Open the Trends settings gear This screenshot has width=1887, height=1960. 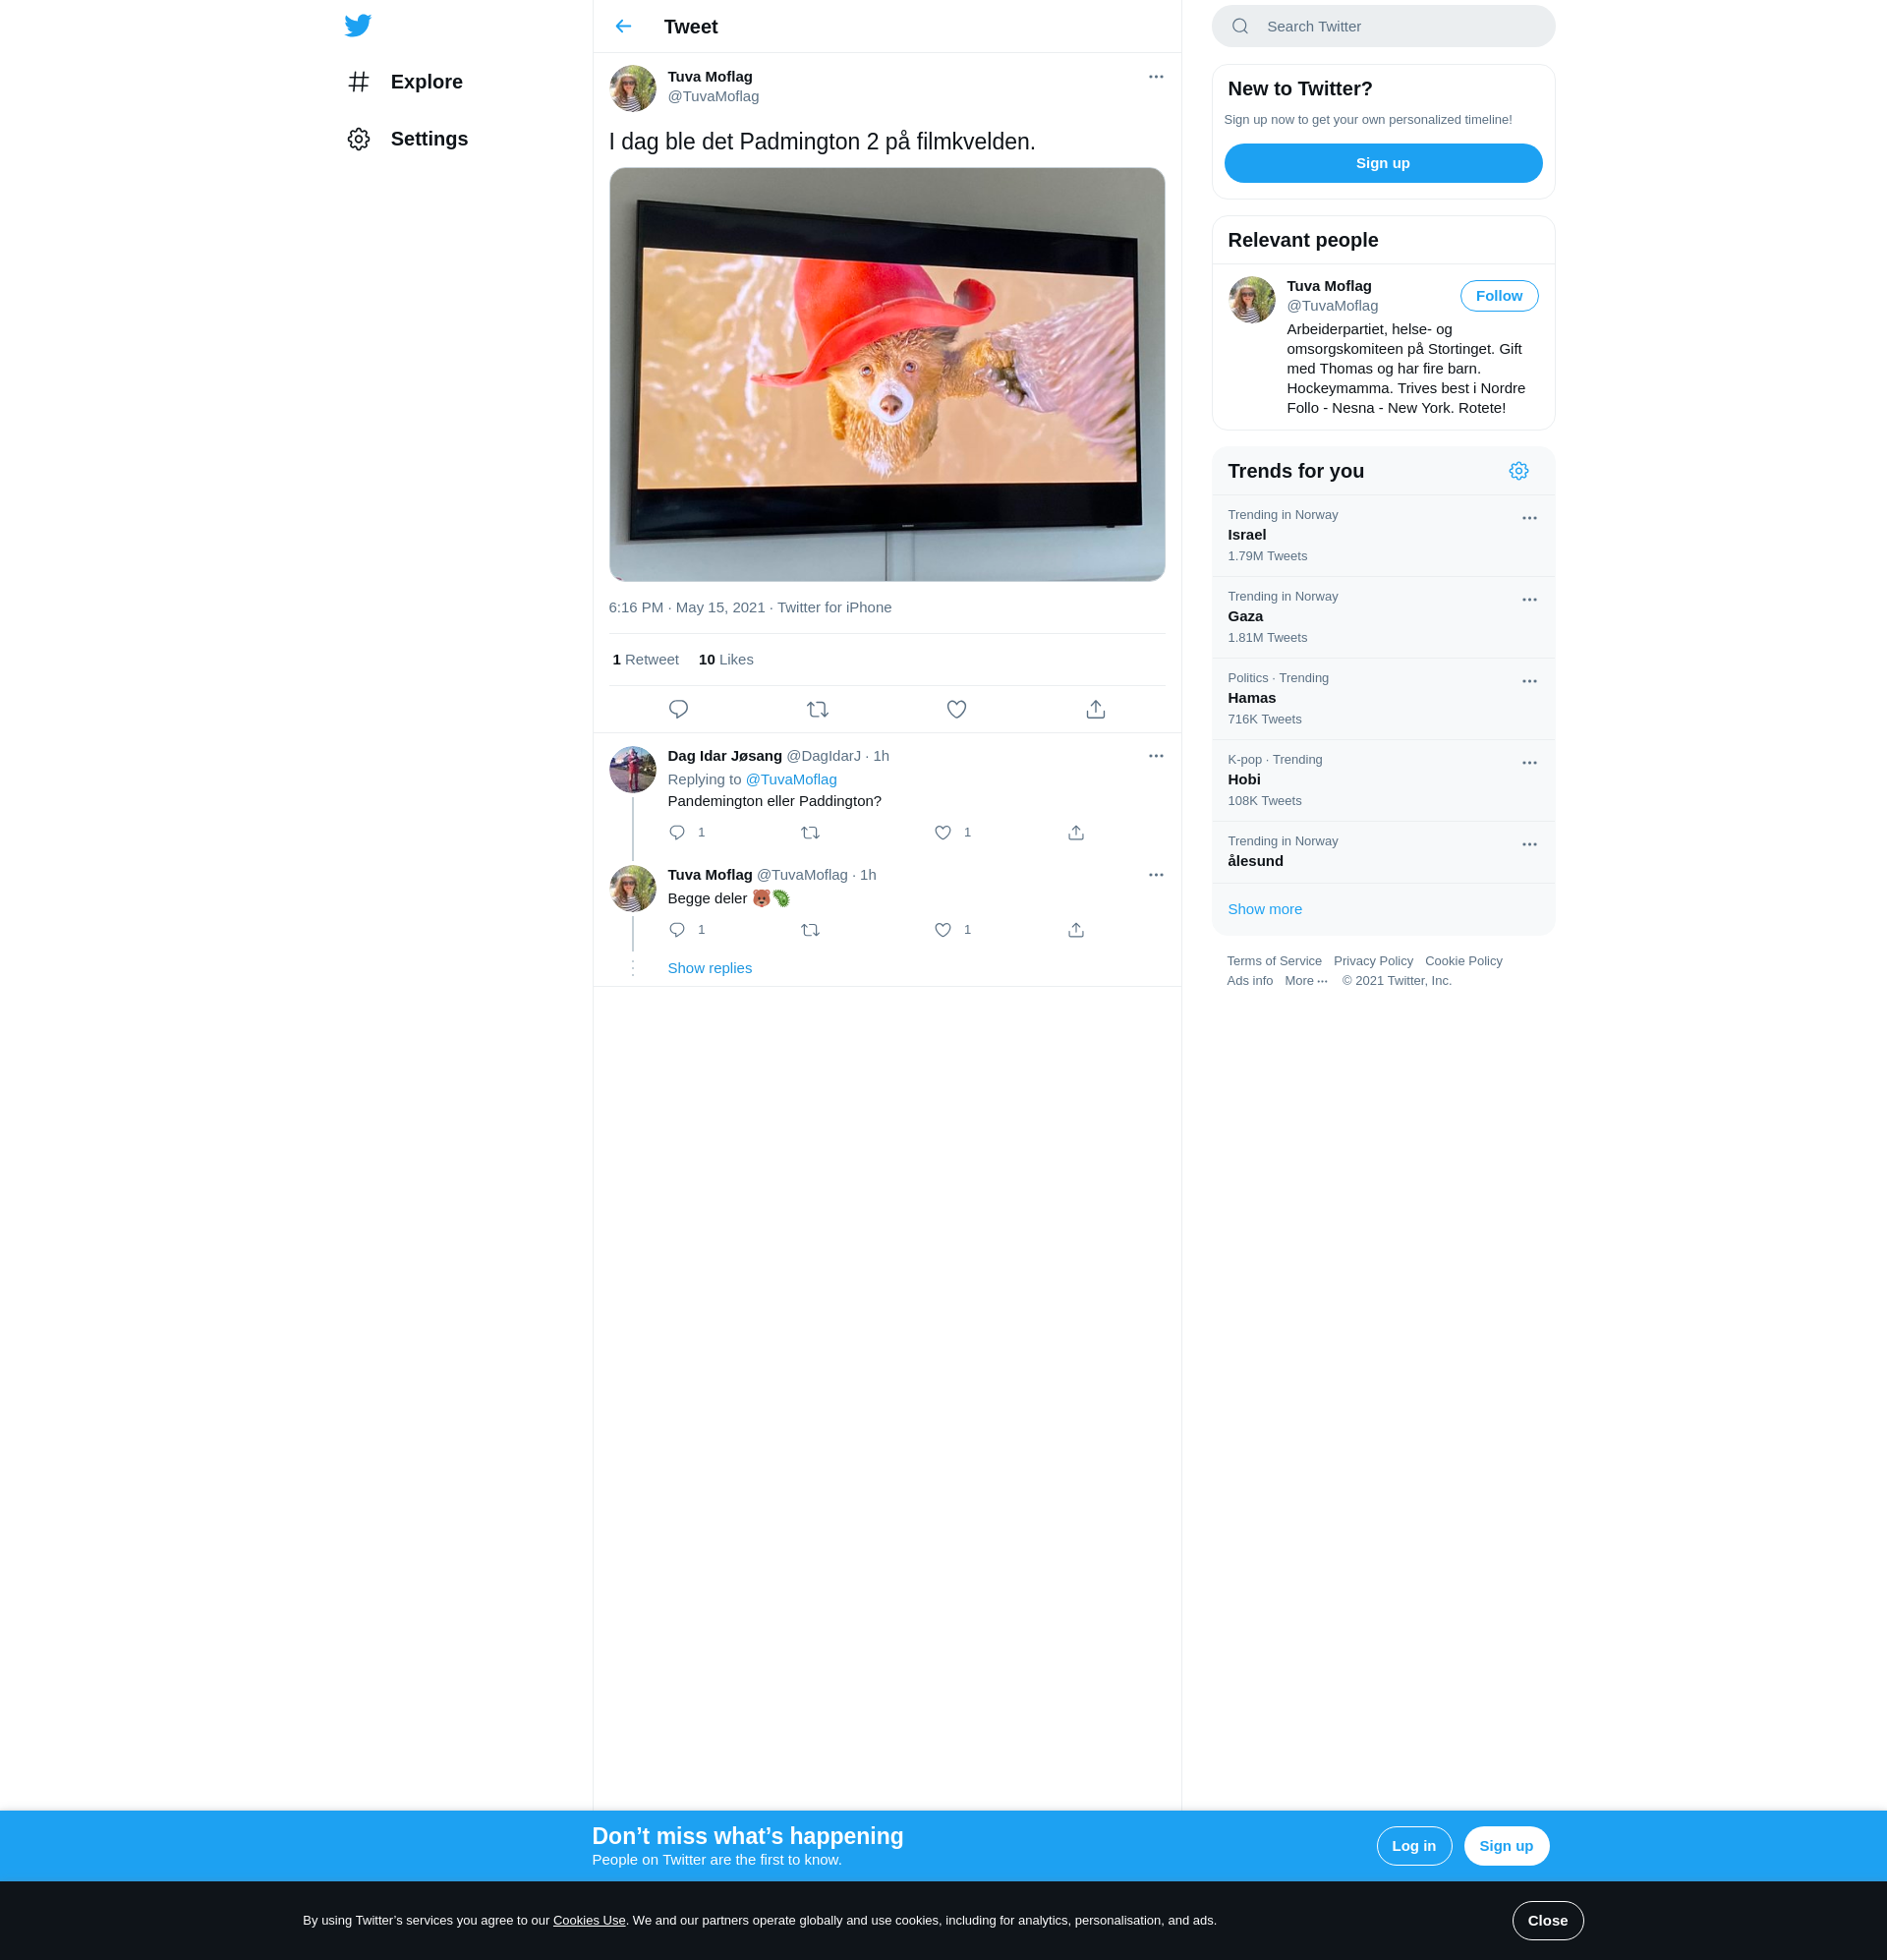tap(1518, 471)
